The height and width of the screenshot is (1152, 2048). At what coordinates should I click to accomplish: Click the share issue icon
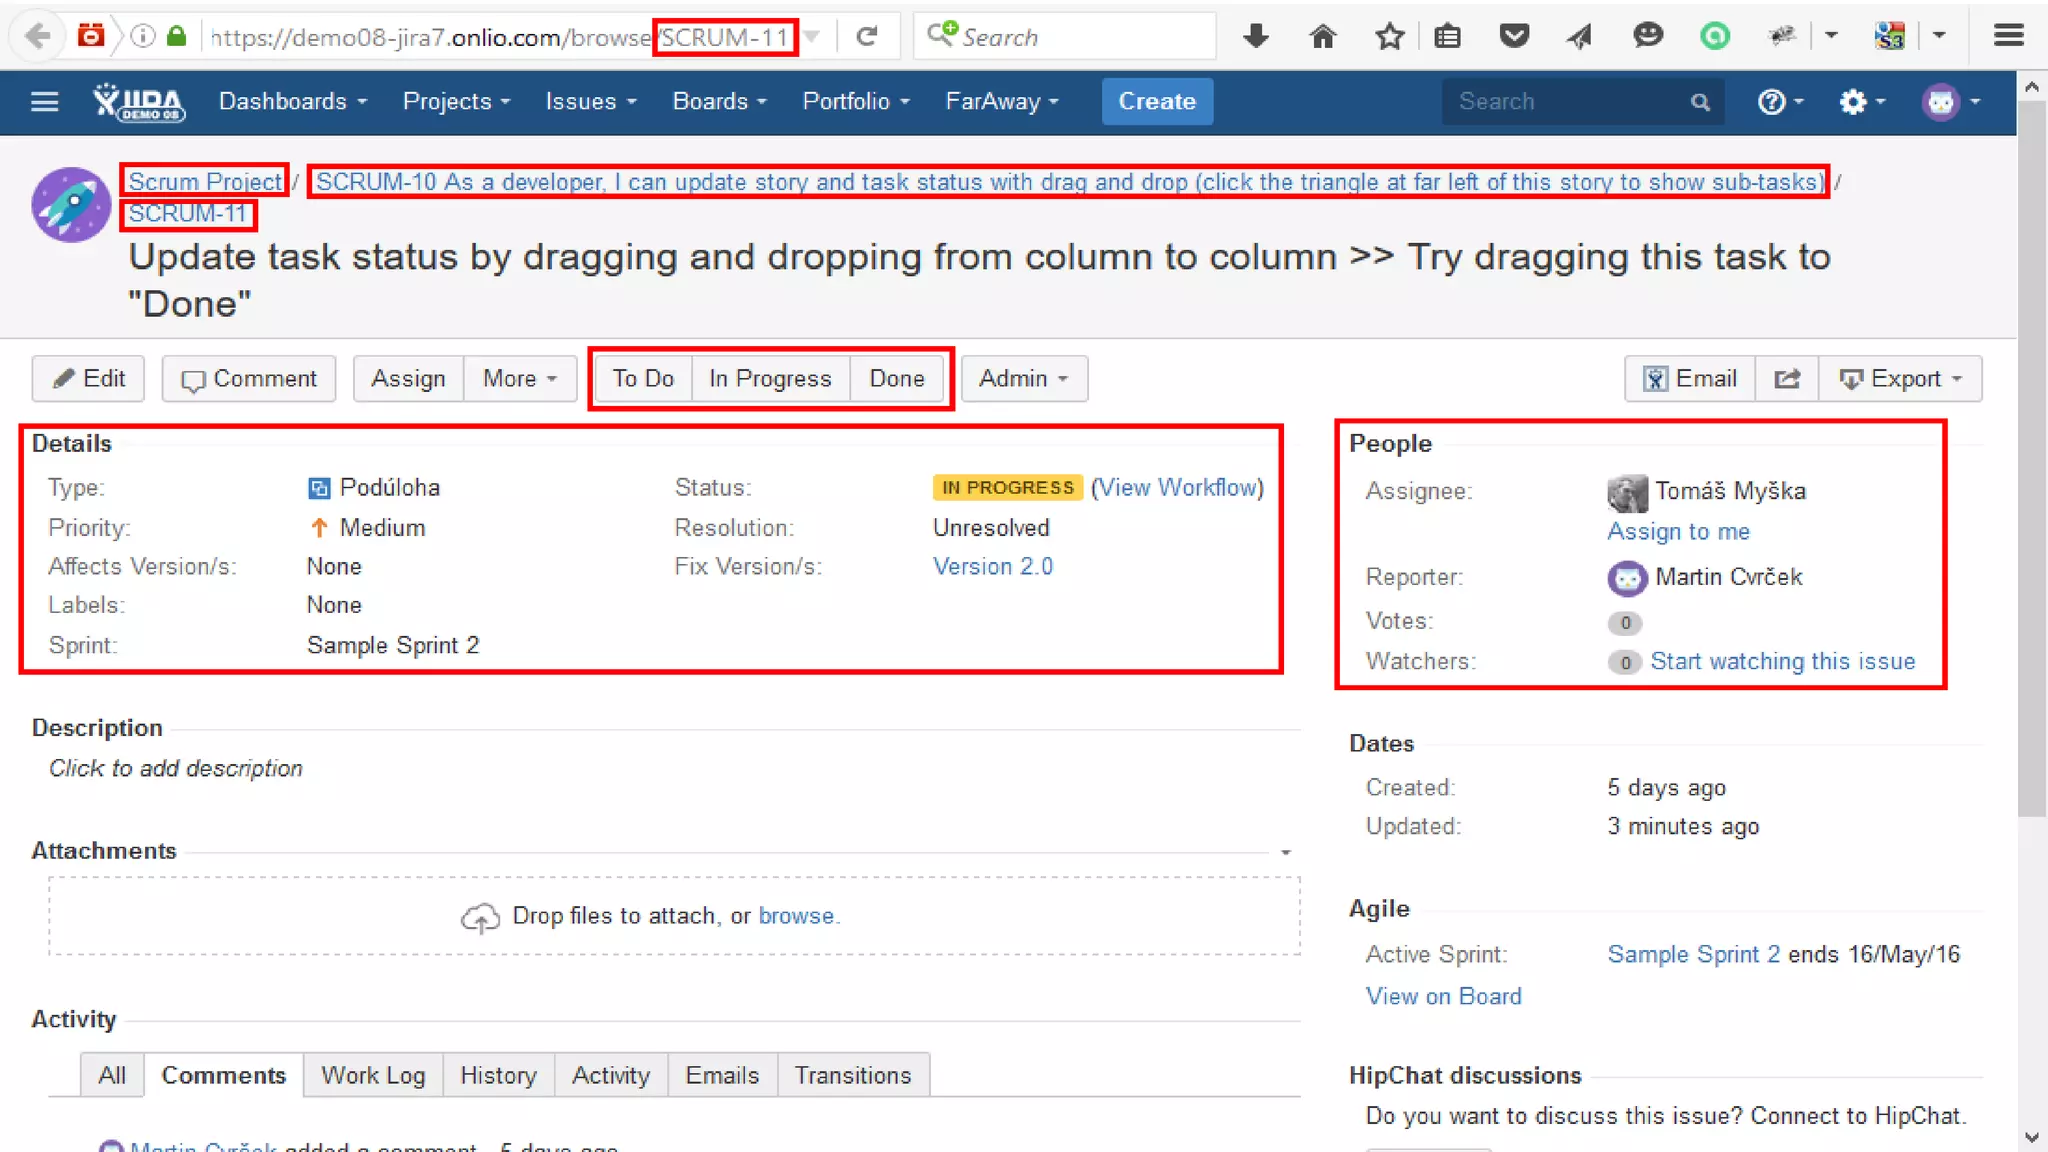coord(1787,379)
